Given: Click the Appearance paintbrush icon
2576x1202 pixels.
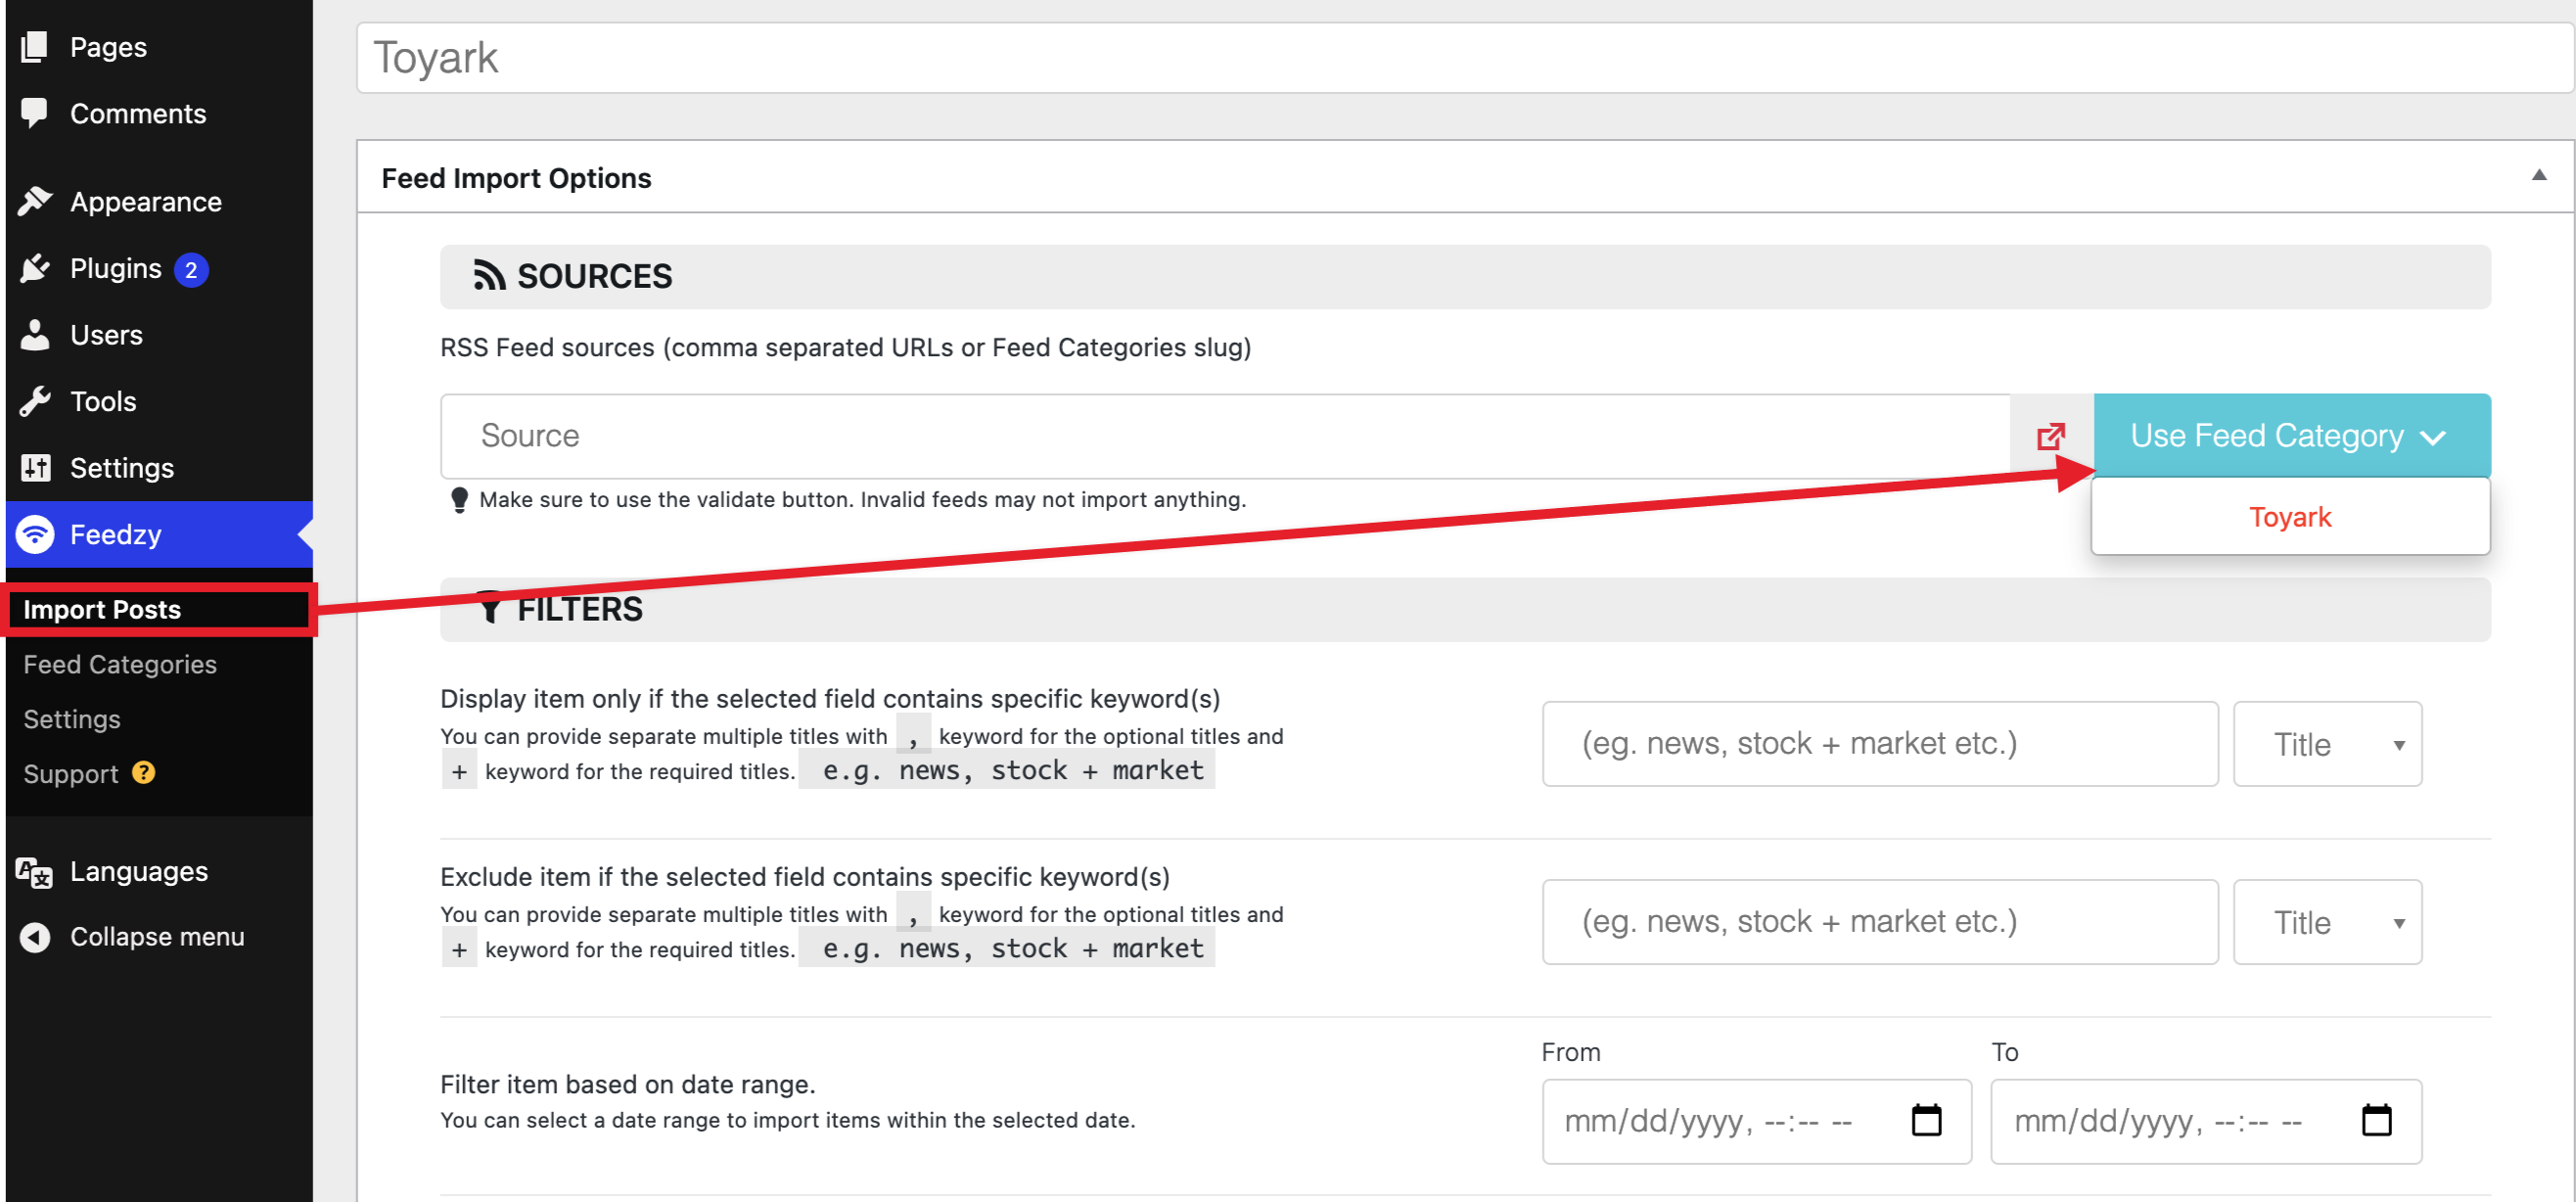Looking at the screenshot, I should 35,201.
